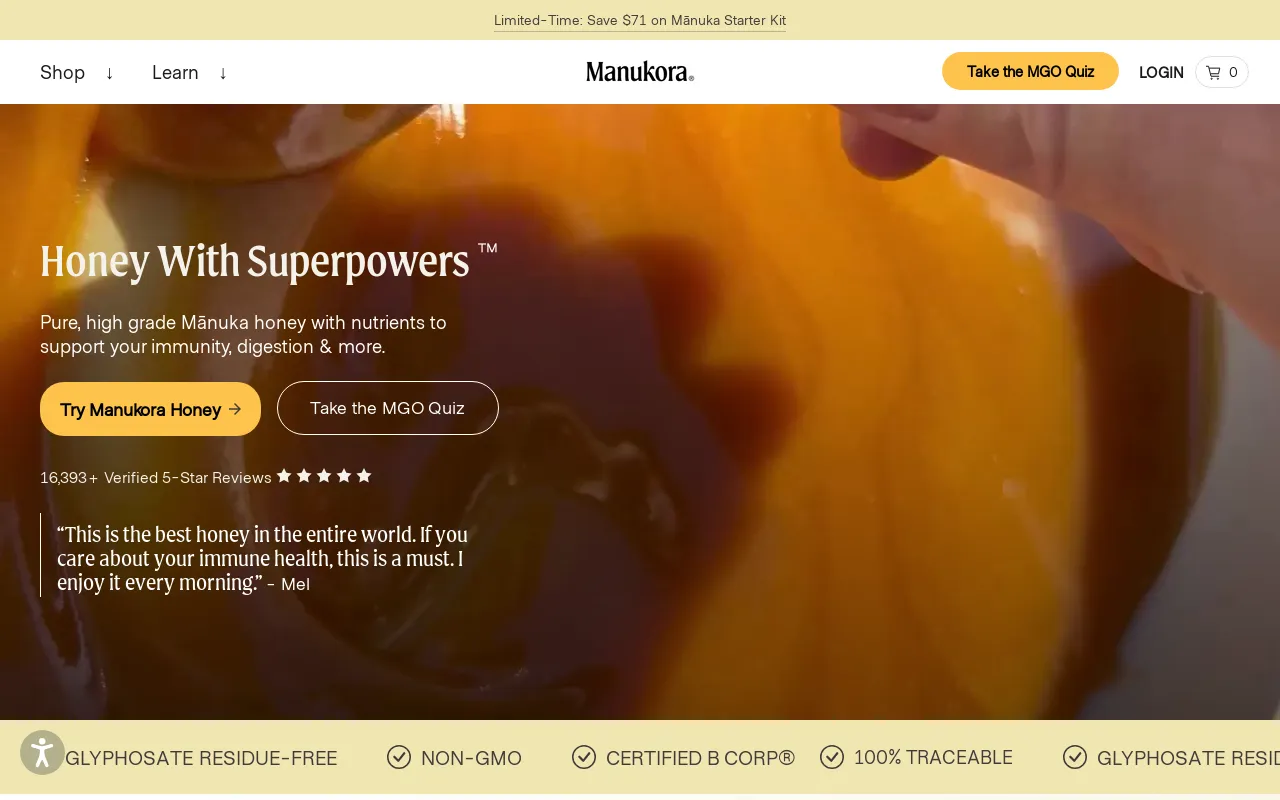The height and width of the screenshot is (800, 1280).
Task: Click the 16,393+ Verified 5-Star Reviews text
Action: coord(156,477)
